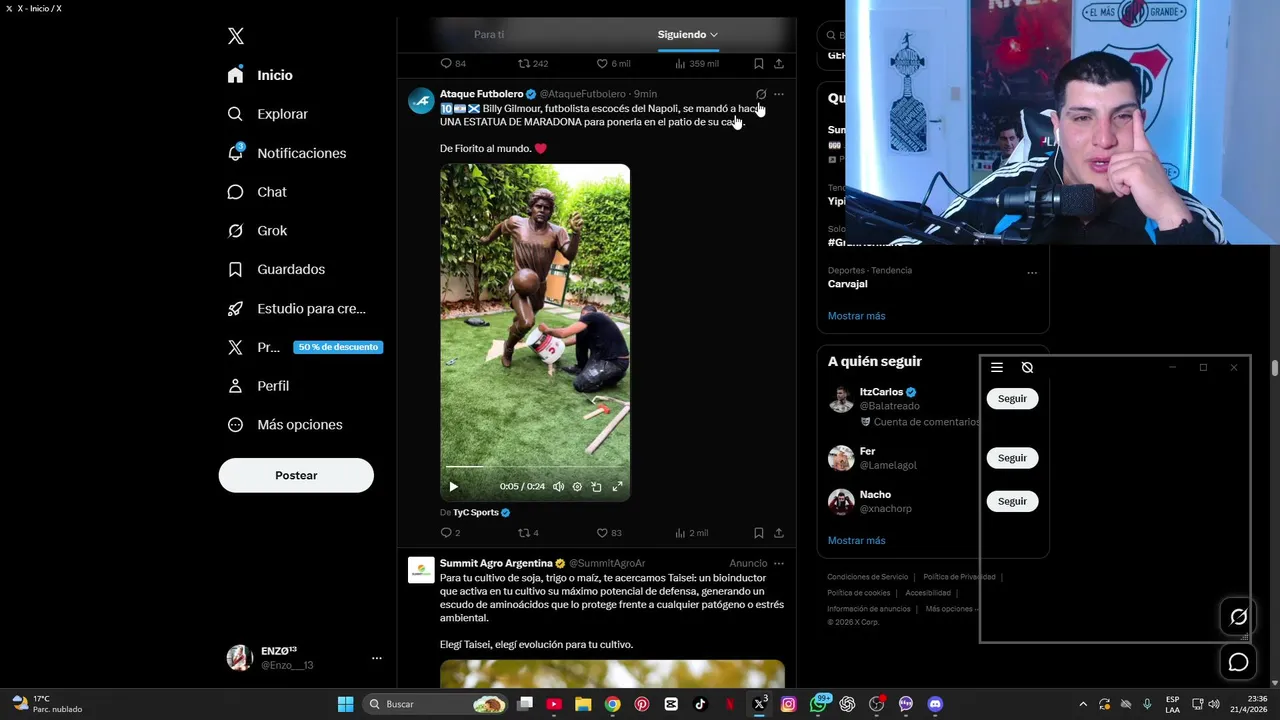This screenshot has width=1280, height=720.
Task: Open more options on Ataque Futbolero post
Action: coord(779,94)
